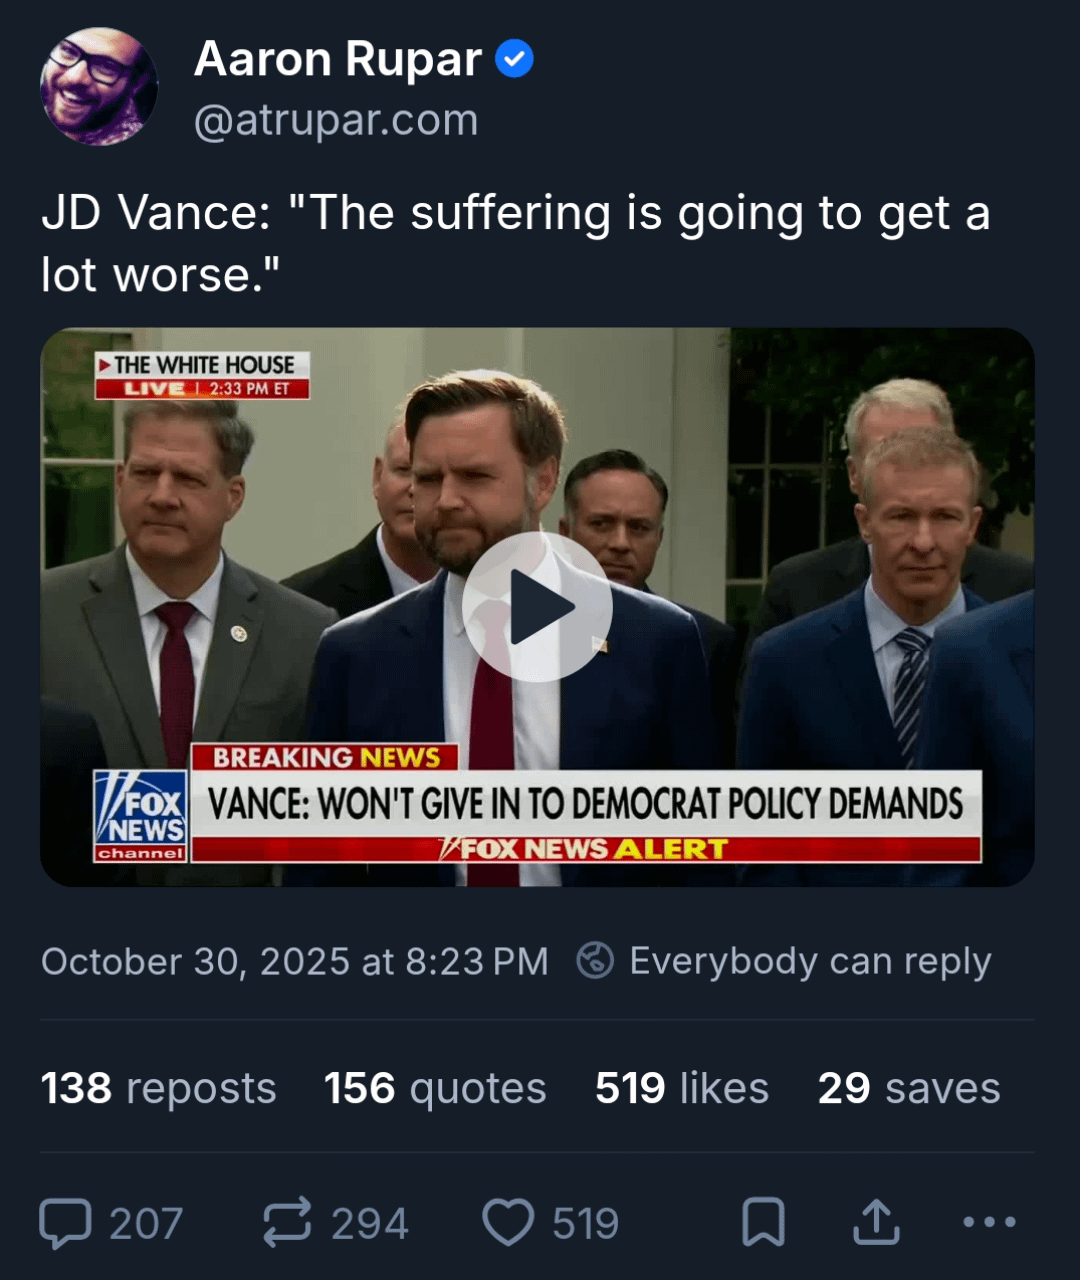Click the October 30, 2025 timestamp
Screen dimensions: 1080x1280
295,962
